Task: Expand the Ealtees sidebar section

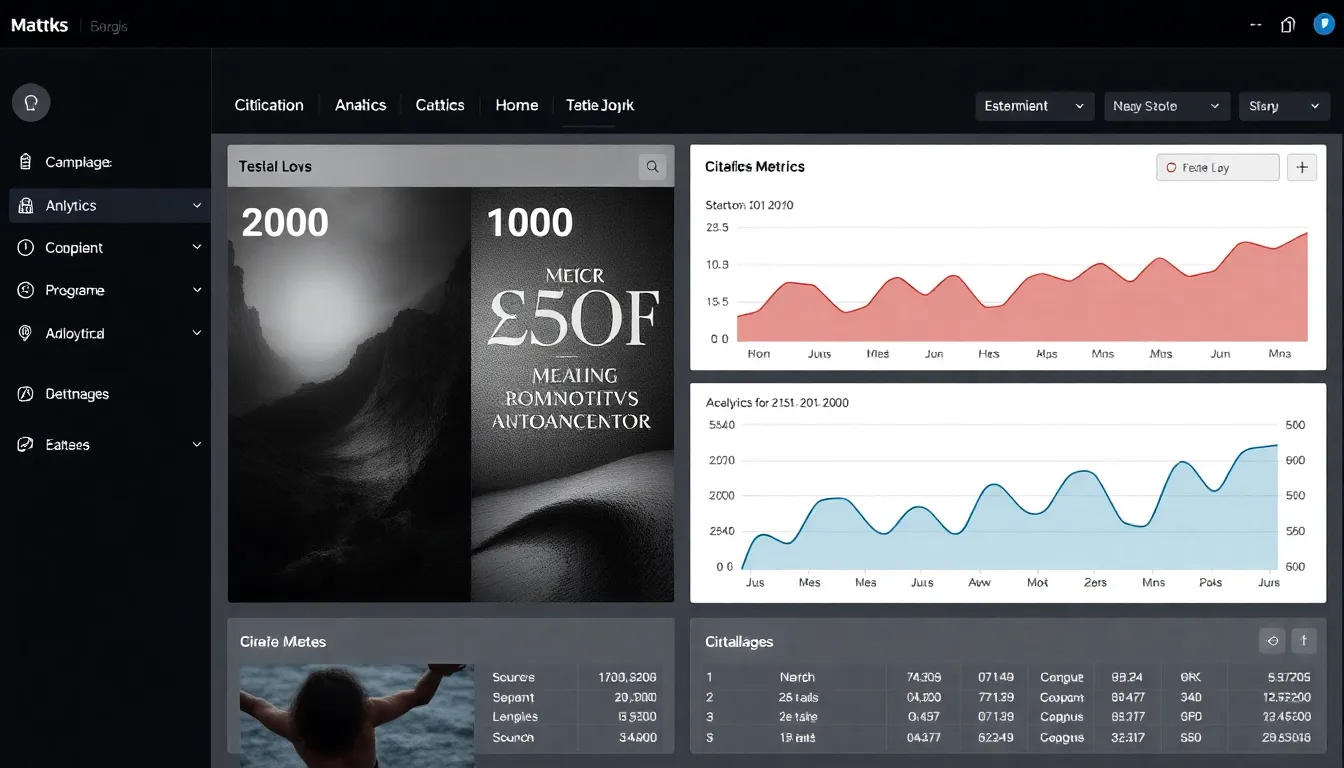Action: click(197, 445)
